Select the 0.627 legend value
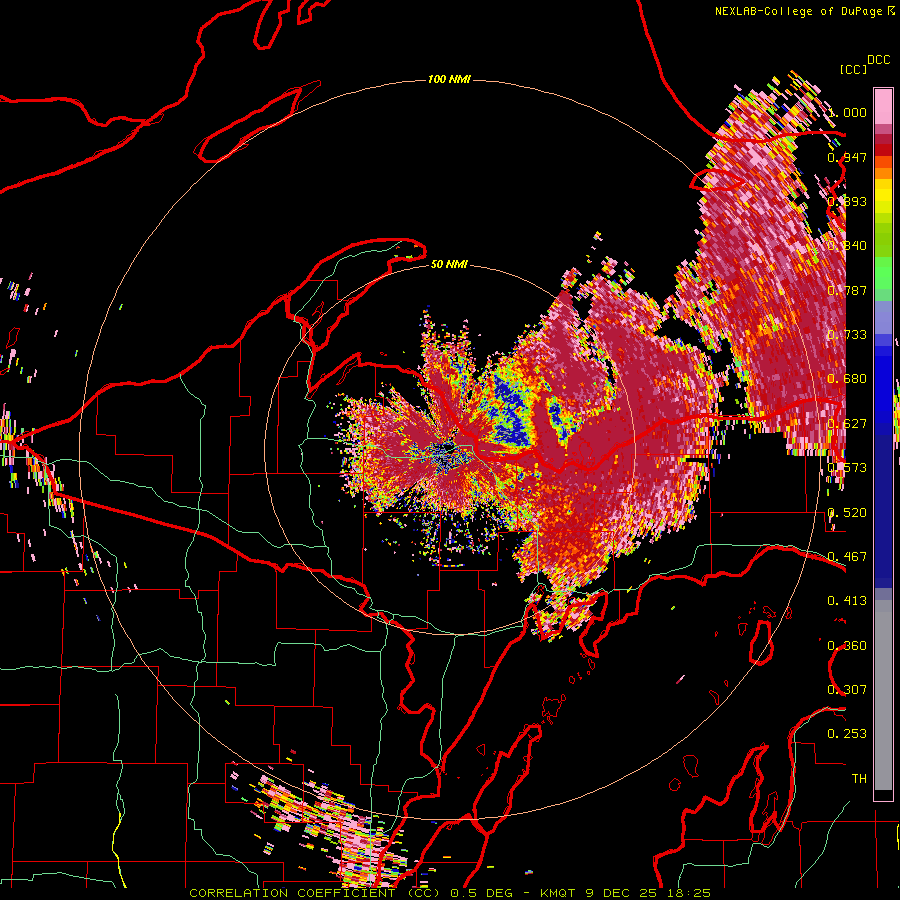900x900 pixels. point(847,424)
